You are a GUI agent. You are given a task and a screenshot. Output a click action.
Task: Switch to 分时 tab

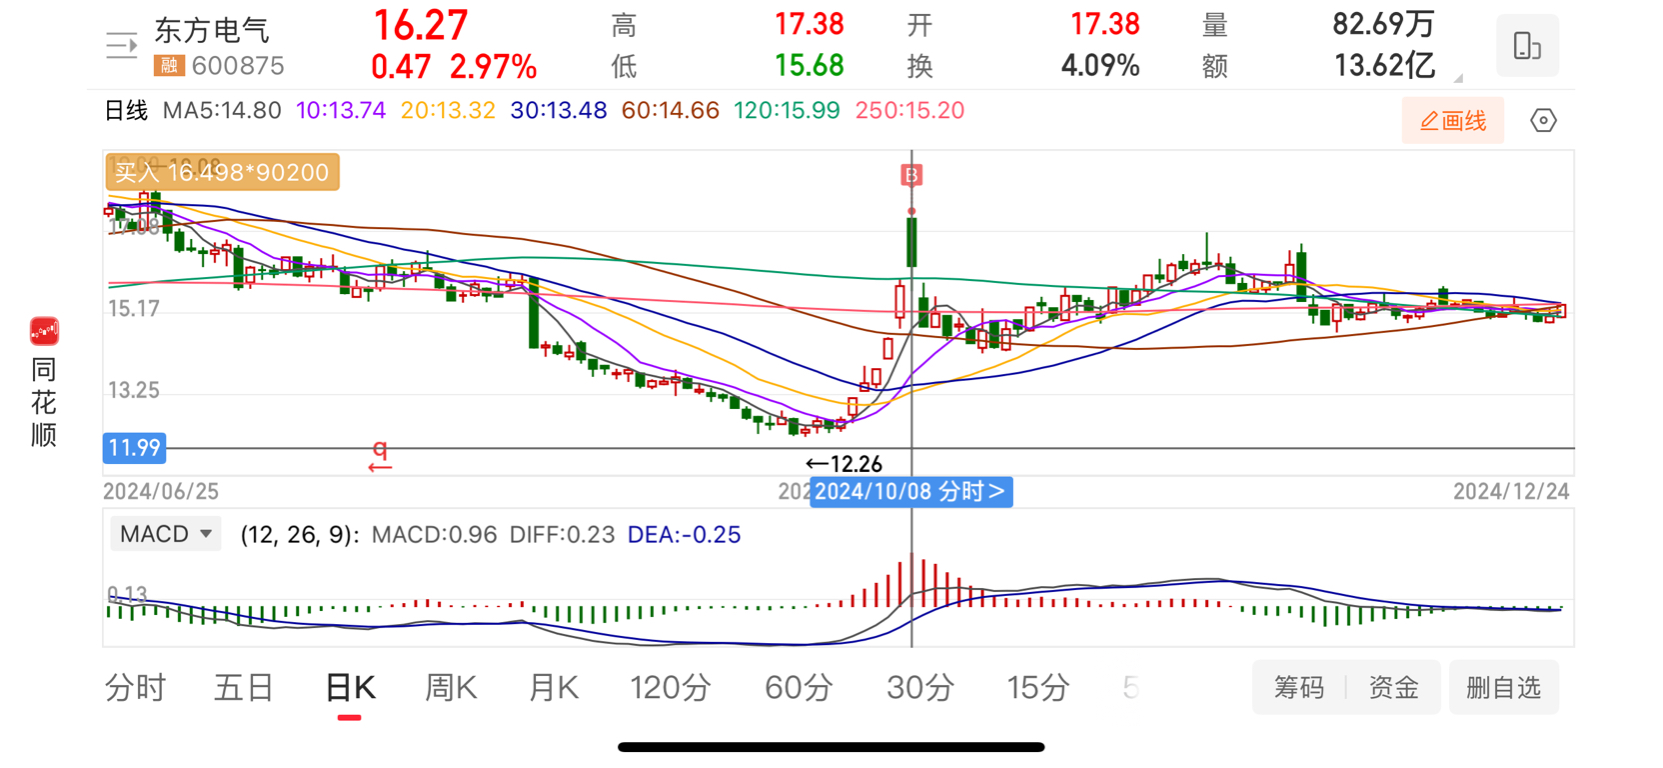click(135, 688)
